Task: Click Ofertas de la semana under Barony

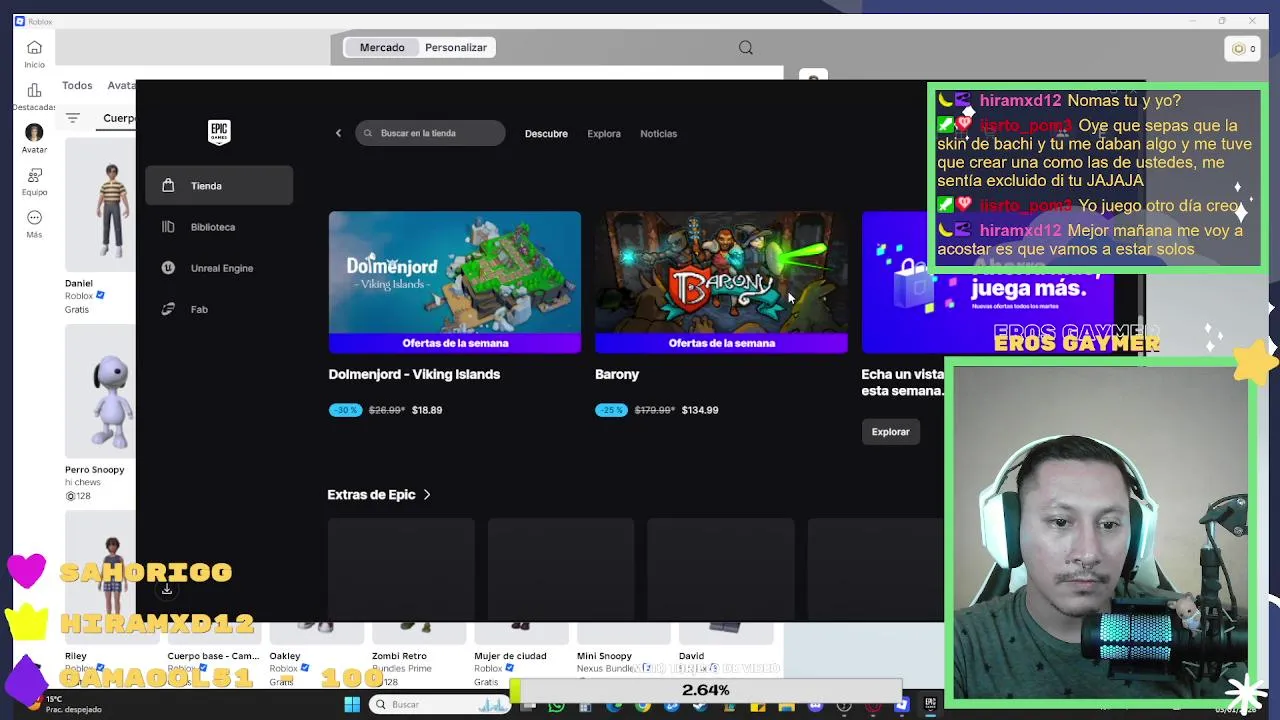Action: [x=721, y=343]
